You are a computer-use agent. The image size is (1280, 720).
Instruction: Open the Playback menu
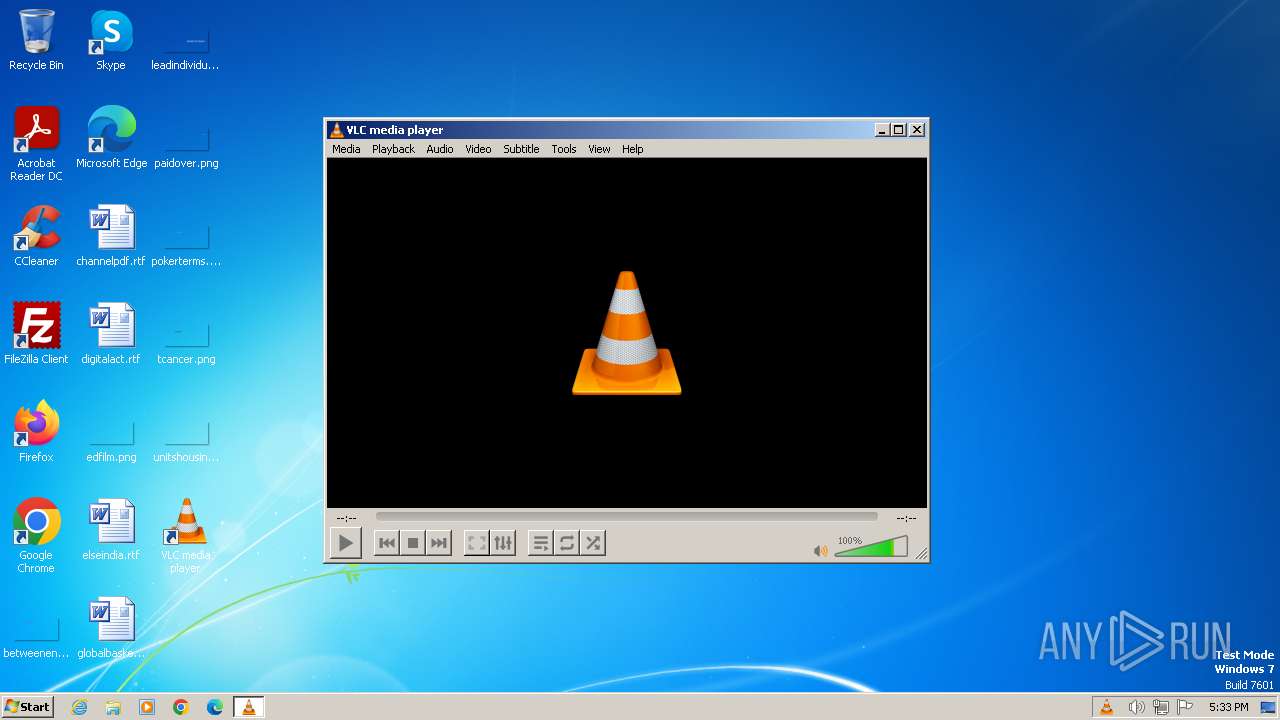click(x=393, y=149)
